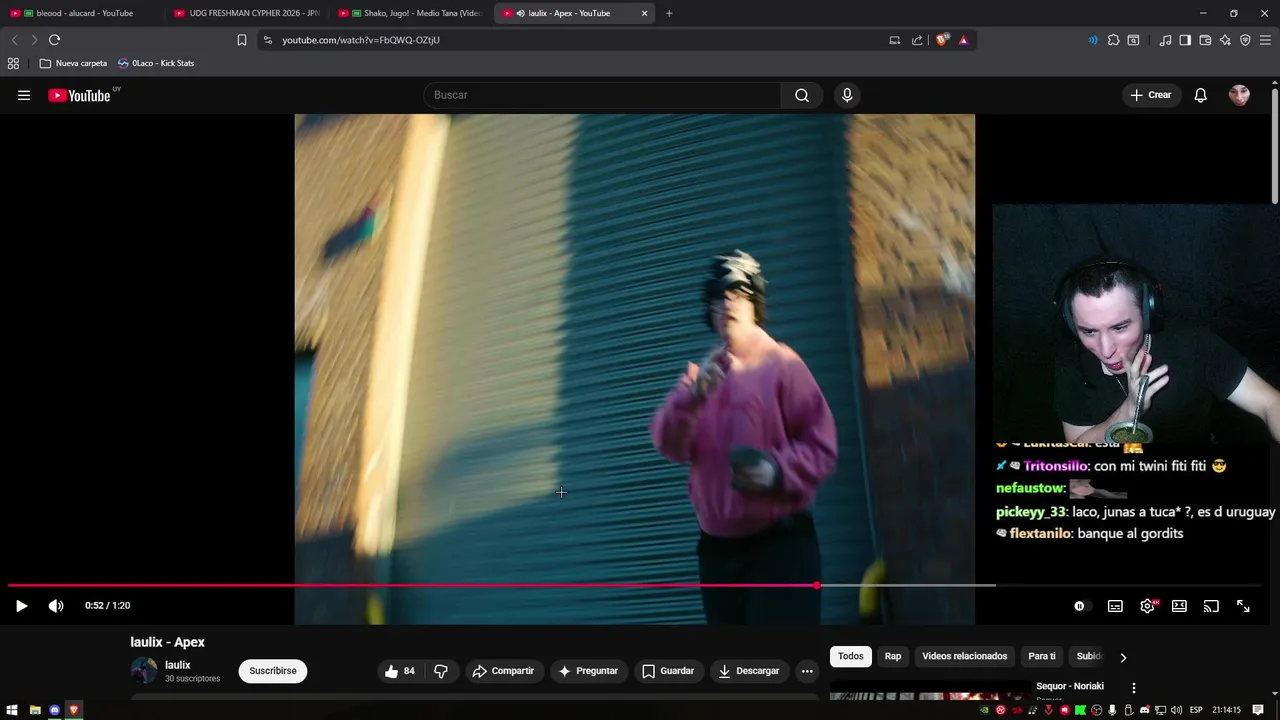This screenshot has height=720, width=1280.
Task: Start voice search with microphone icon
Action: click(x=847, y=95)
